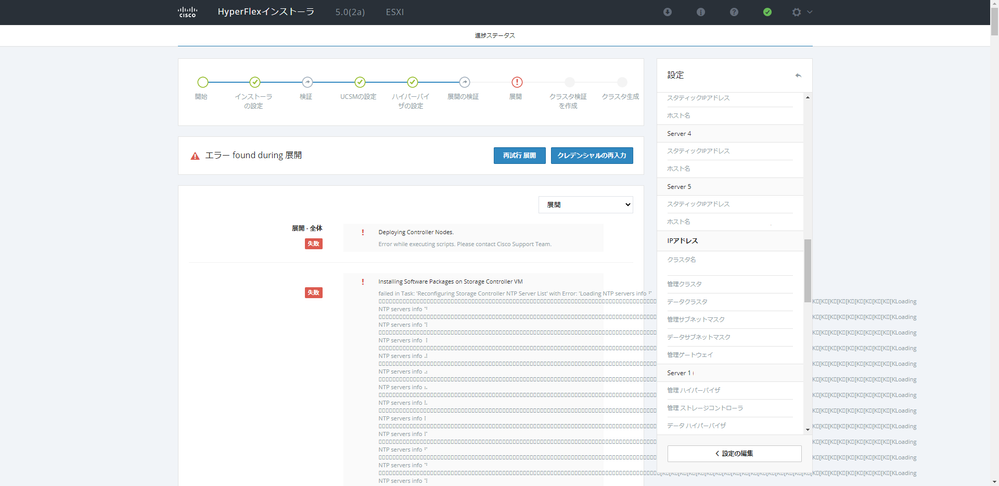Click the 再試行 展開 button

point(519,155)
